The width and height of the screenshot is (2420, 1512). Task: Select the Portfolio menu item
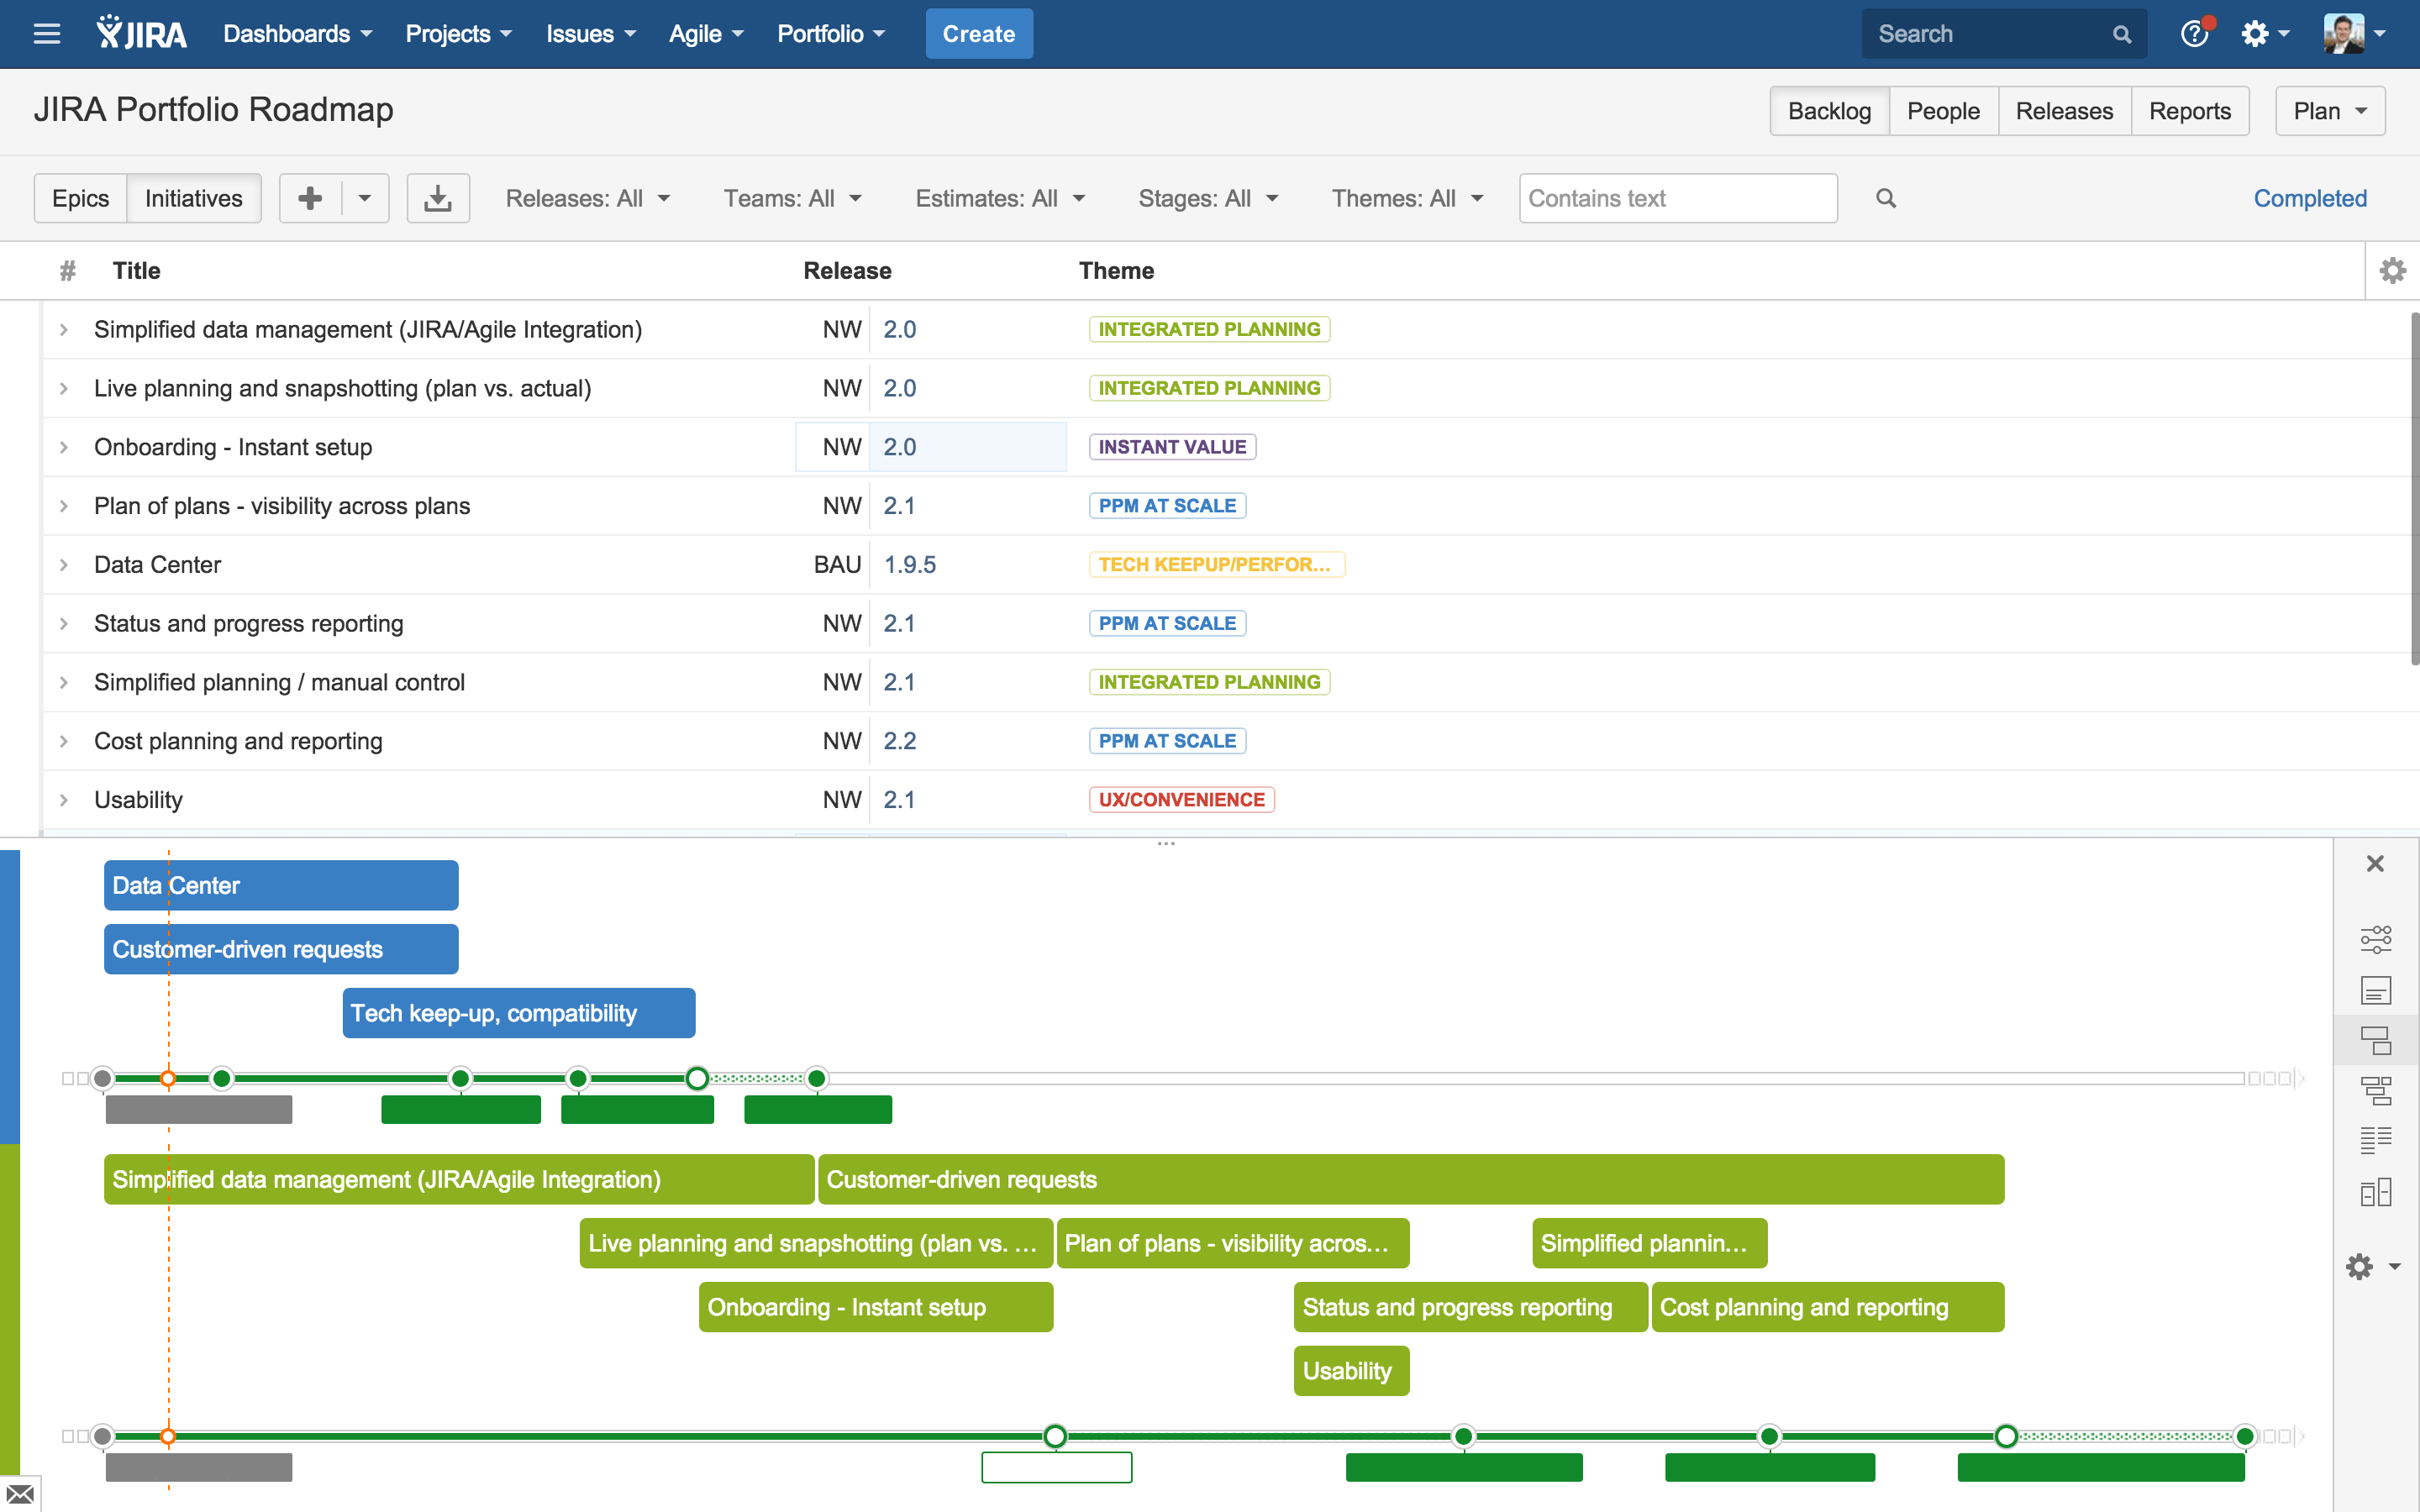[x=823, y=33]
